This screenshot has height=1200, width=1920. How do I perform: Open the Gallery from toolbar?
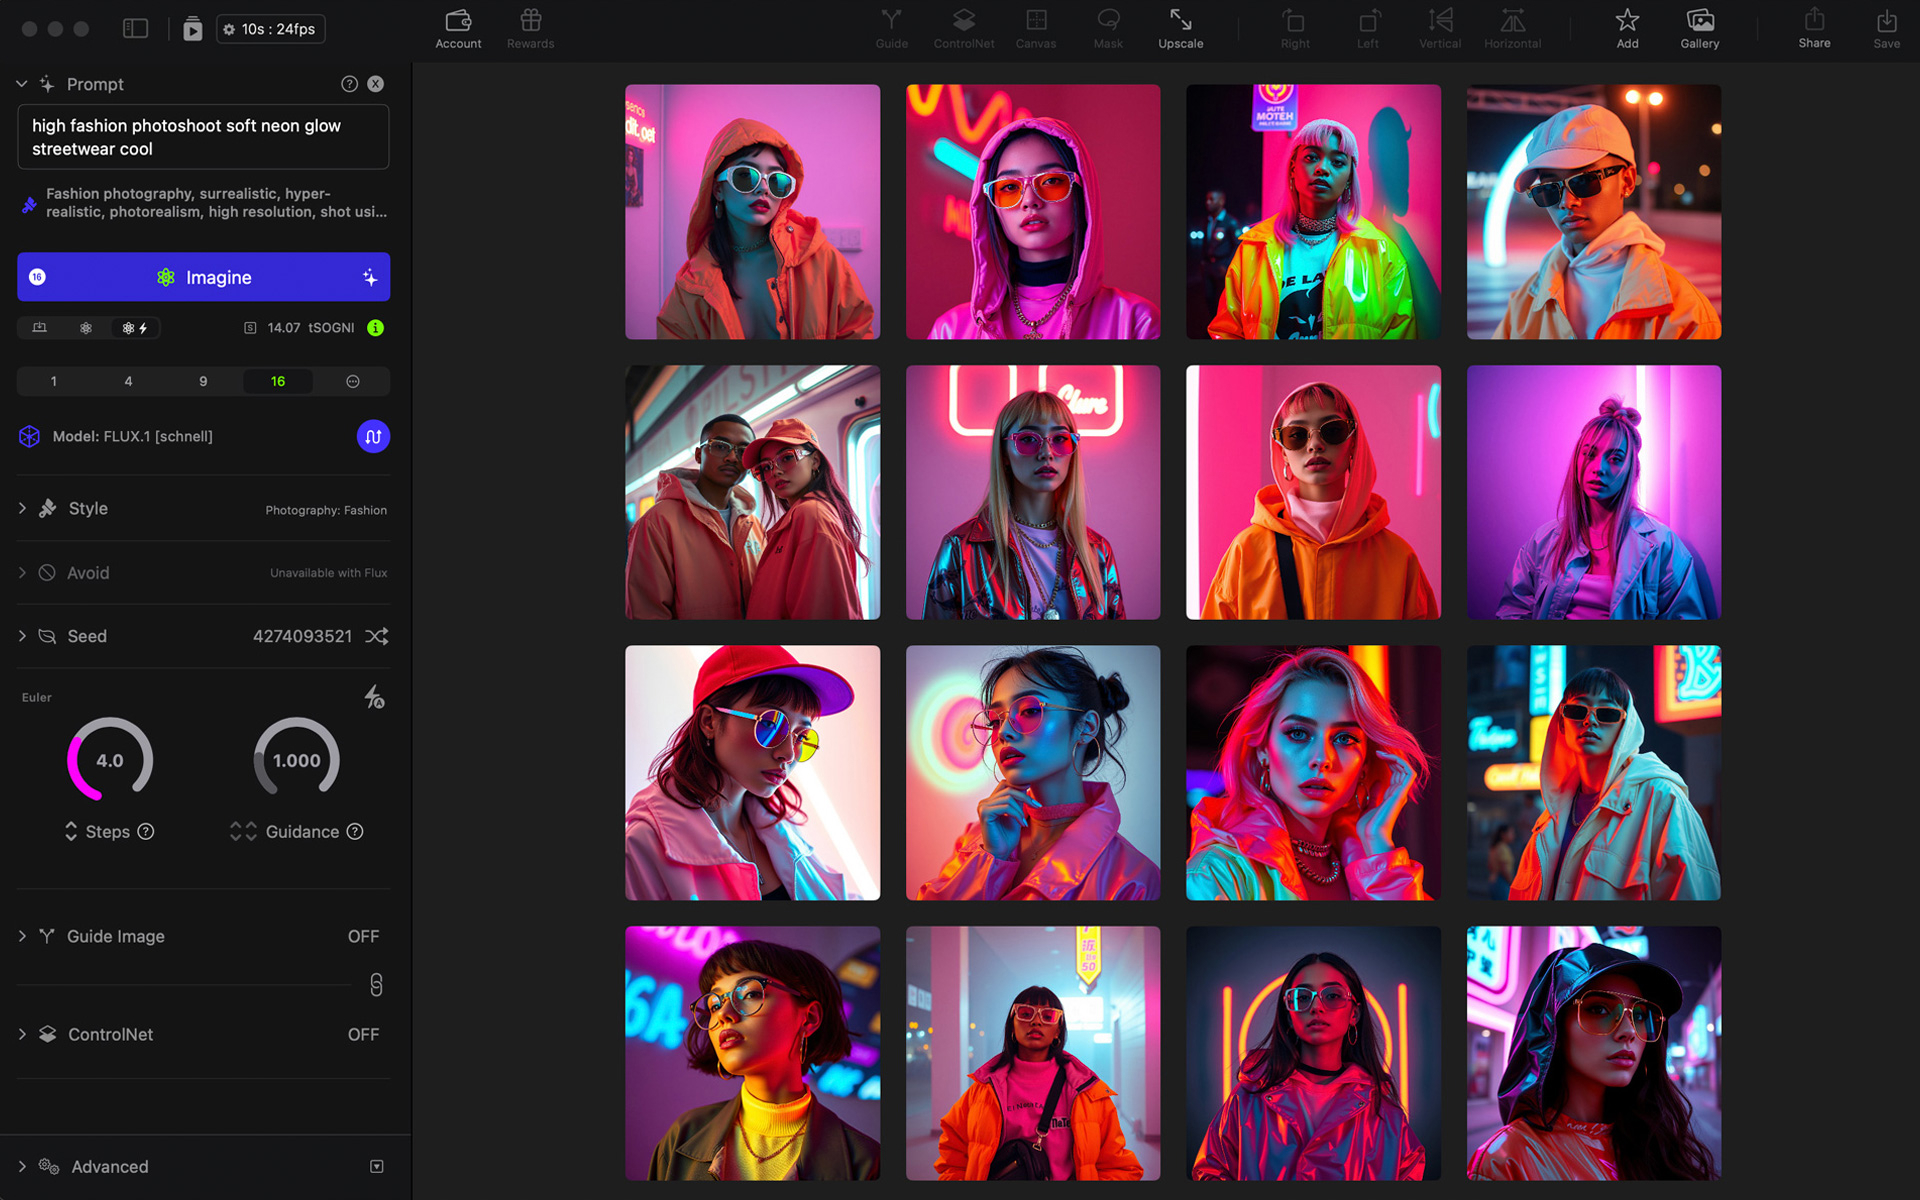(1699, 28)
